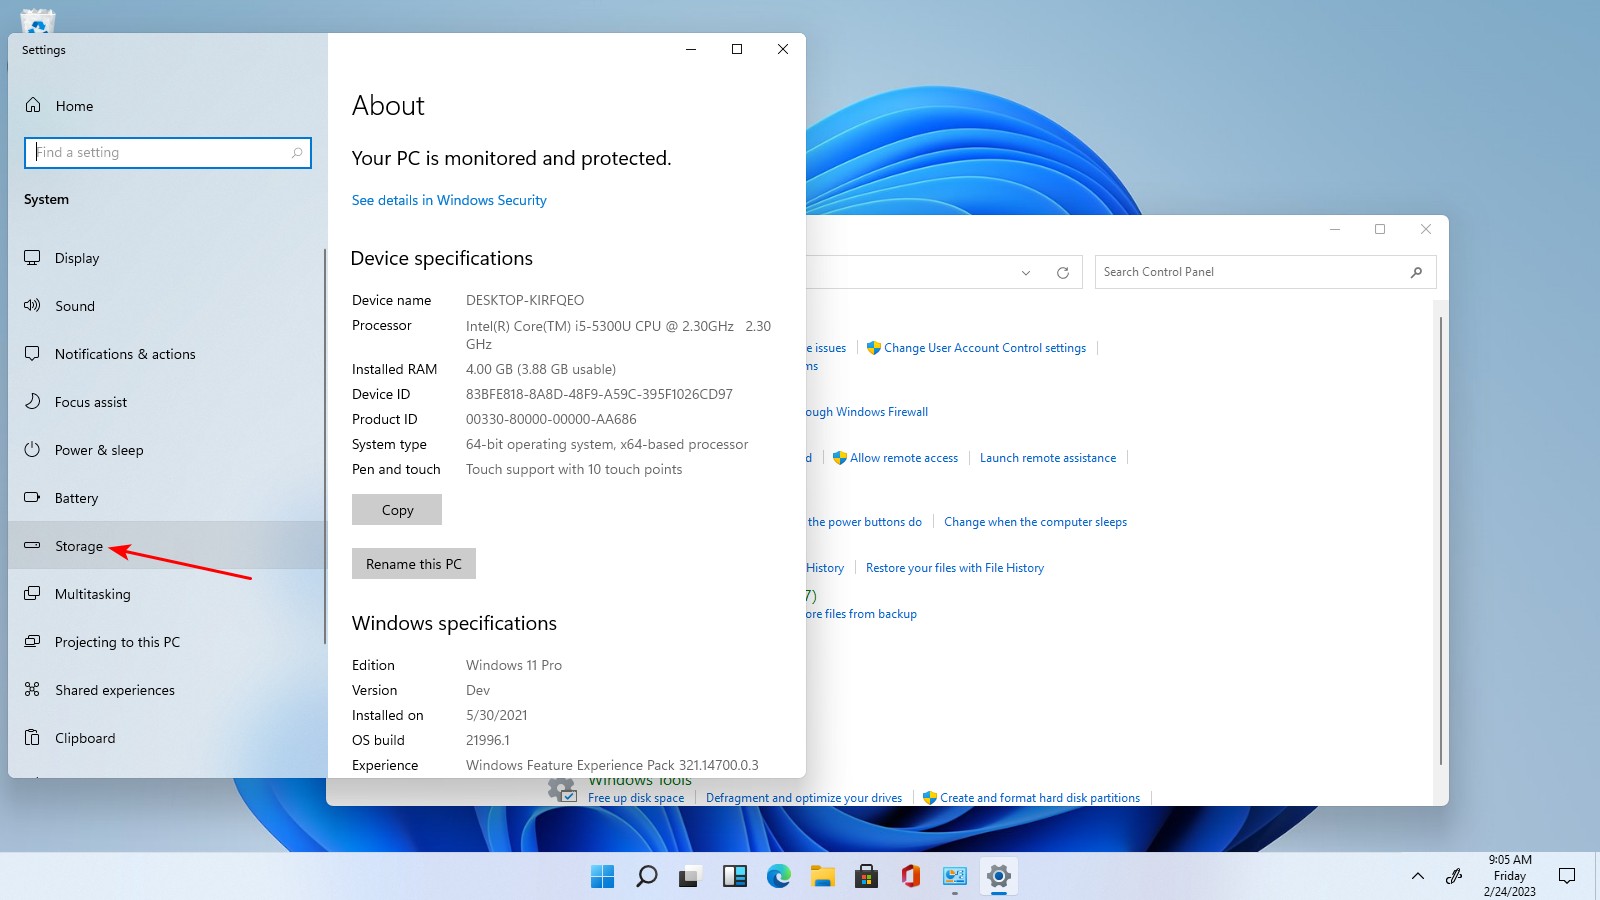Open Change when the computer sleeps
Image resolution: width=1600 pixels, height=900 pixels.
tap(1035, 522)
